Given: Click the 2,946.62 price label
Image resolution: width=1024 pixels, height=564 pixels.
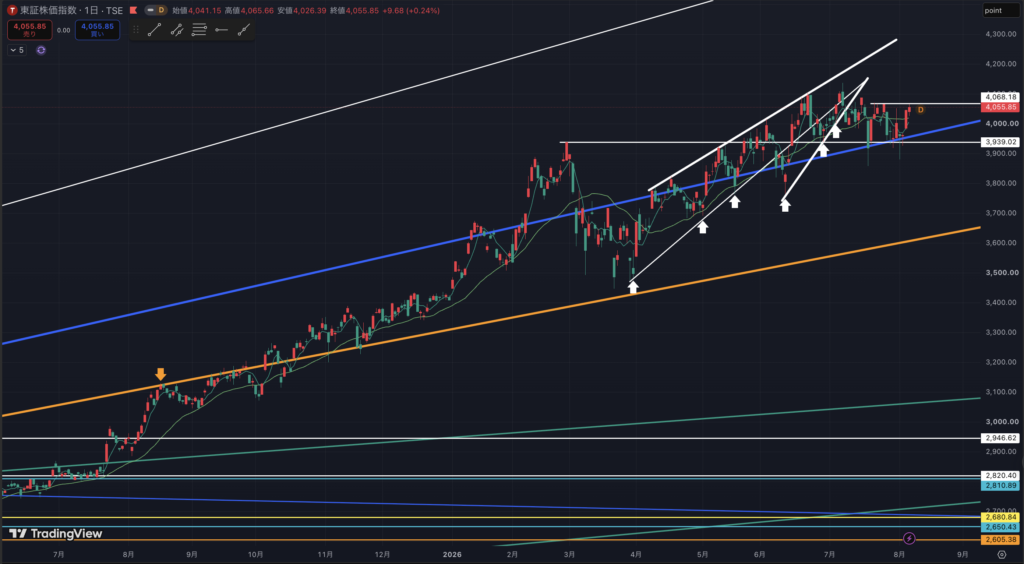Looking at the screenshot, I should point(1000,438).
